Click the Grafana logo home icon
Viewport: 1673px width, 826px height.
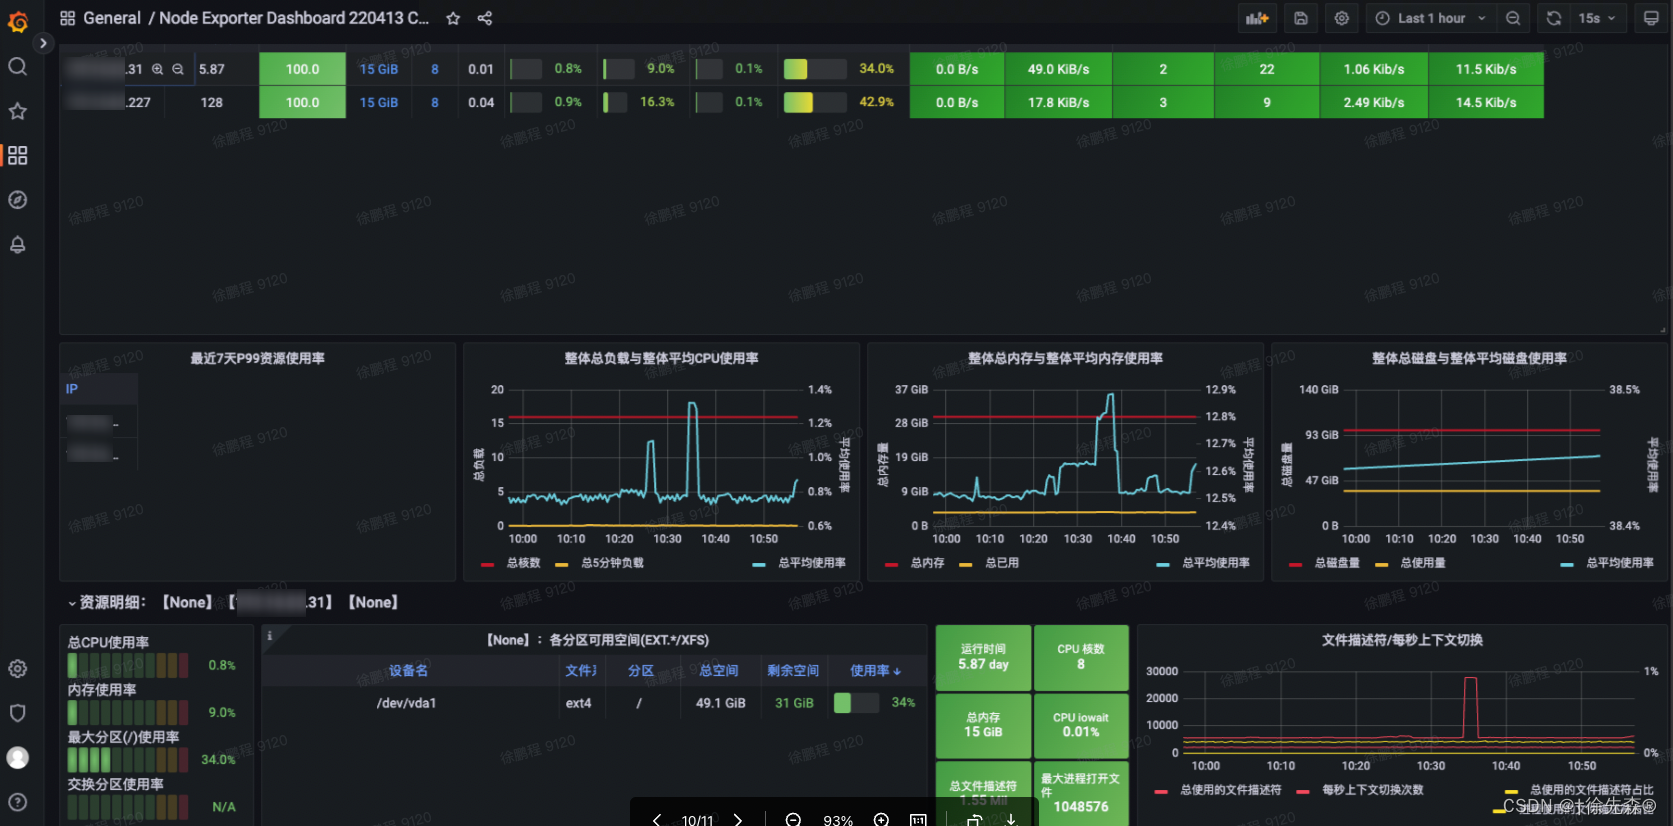click(x=17, y=21)
